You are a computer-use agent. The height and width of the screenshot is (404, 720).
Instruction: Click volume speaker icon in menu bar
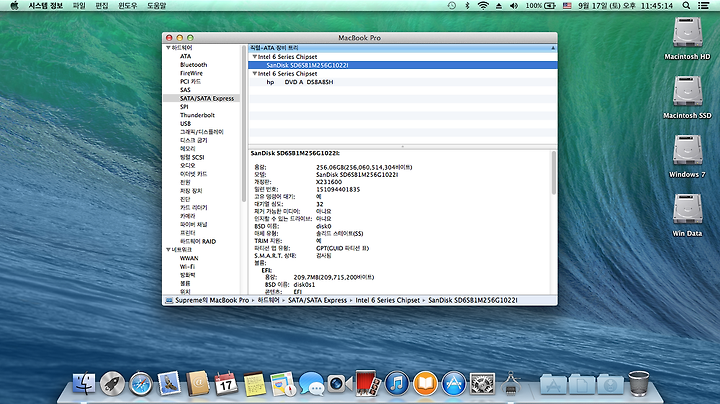514,6
